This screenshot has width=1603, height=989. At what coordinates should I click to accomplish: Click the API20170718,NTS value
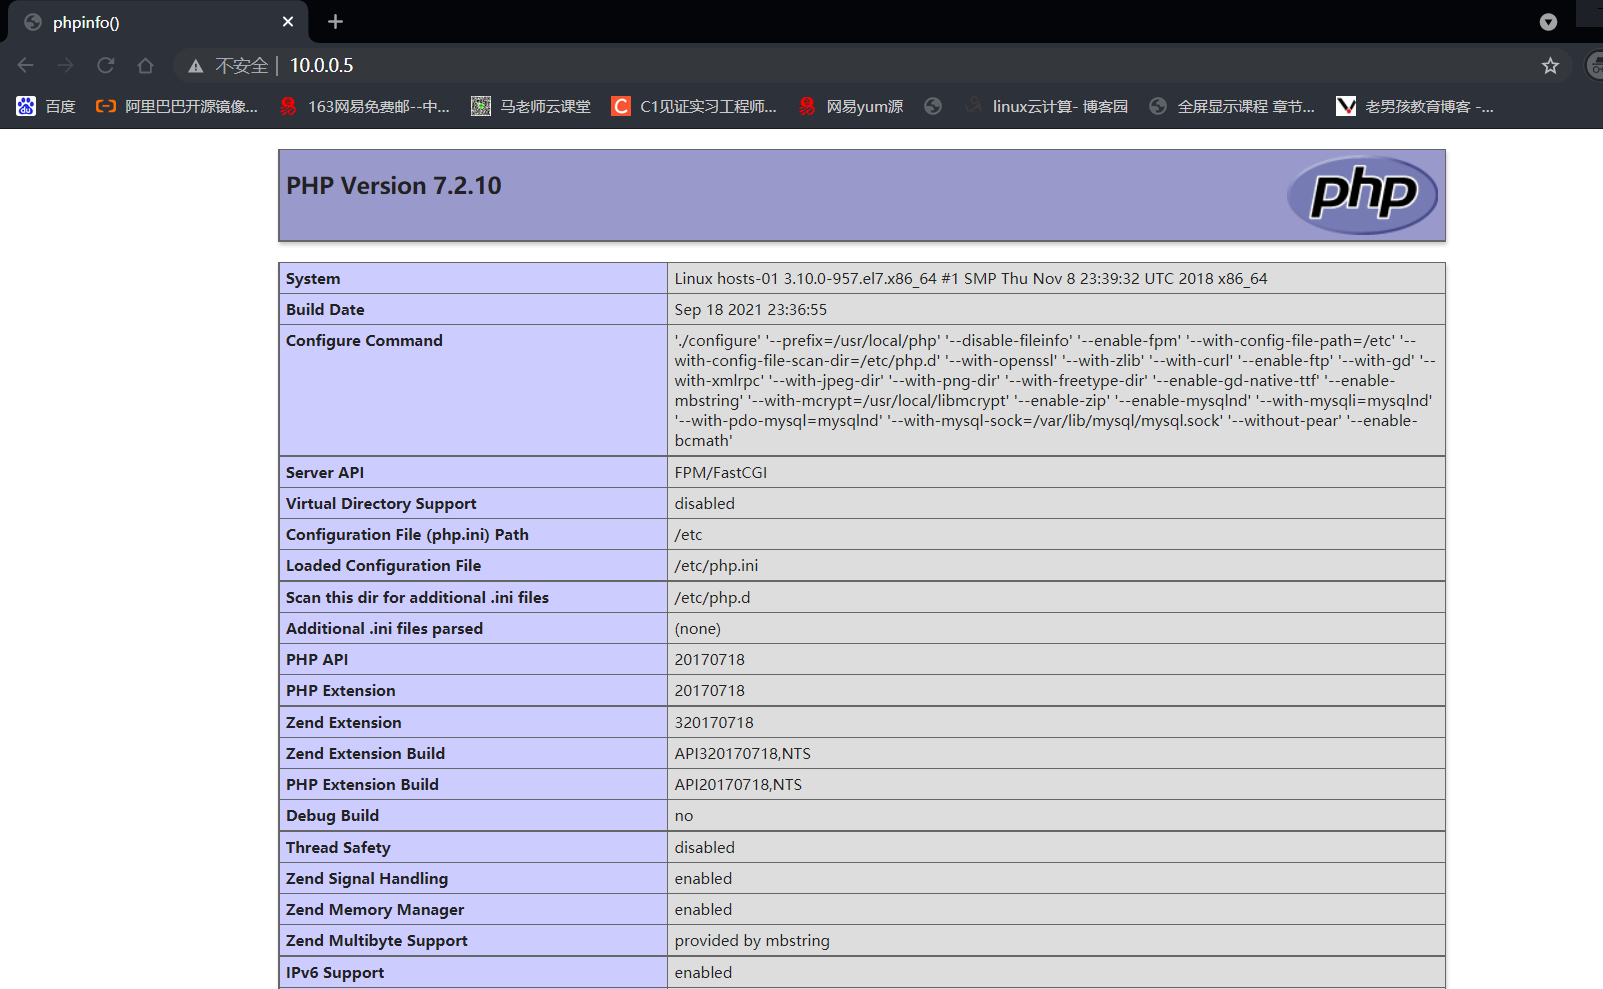pyautogui.click(x=738, y=785)
